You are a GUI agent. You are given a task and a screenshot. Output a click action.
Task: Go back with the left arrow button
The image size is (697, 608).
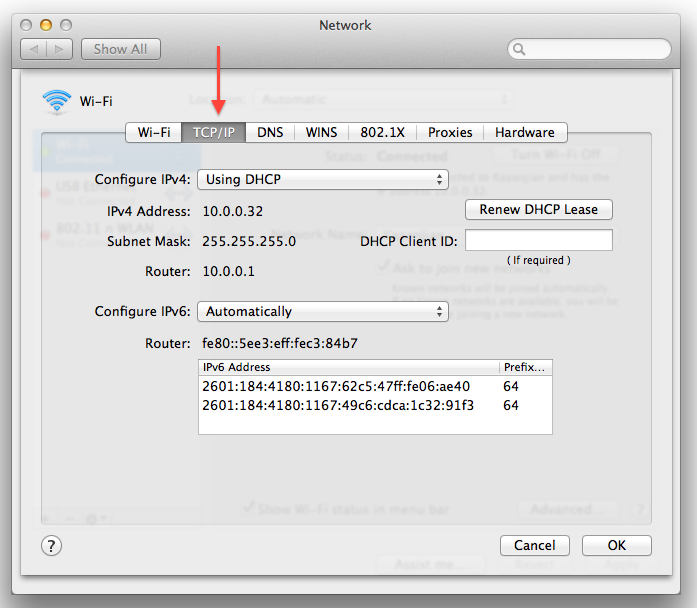pyautogui.click(x=34, y=49)
